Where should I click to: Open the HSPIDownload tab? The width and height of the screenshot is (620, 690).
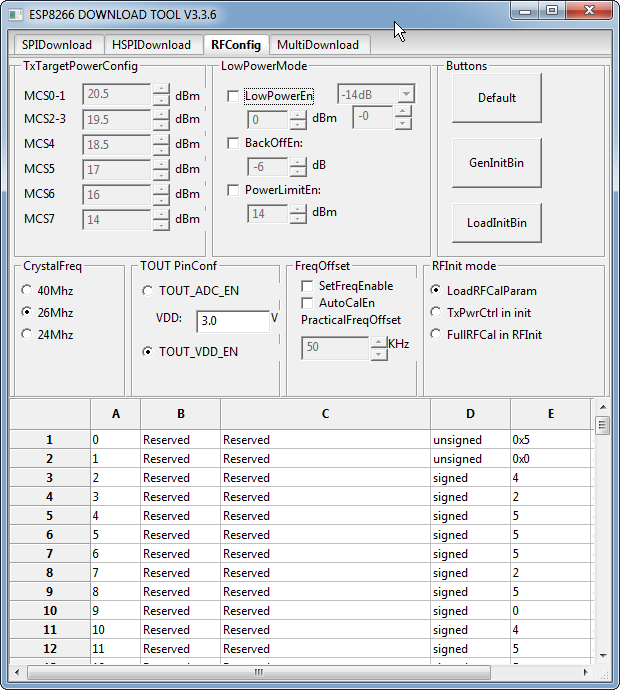click(x=151, y=45)
